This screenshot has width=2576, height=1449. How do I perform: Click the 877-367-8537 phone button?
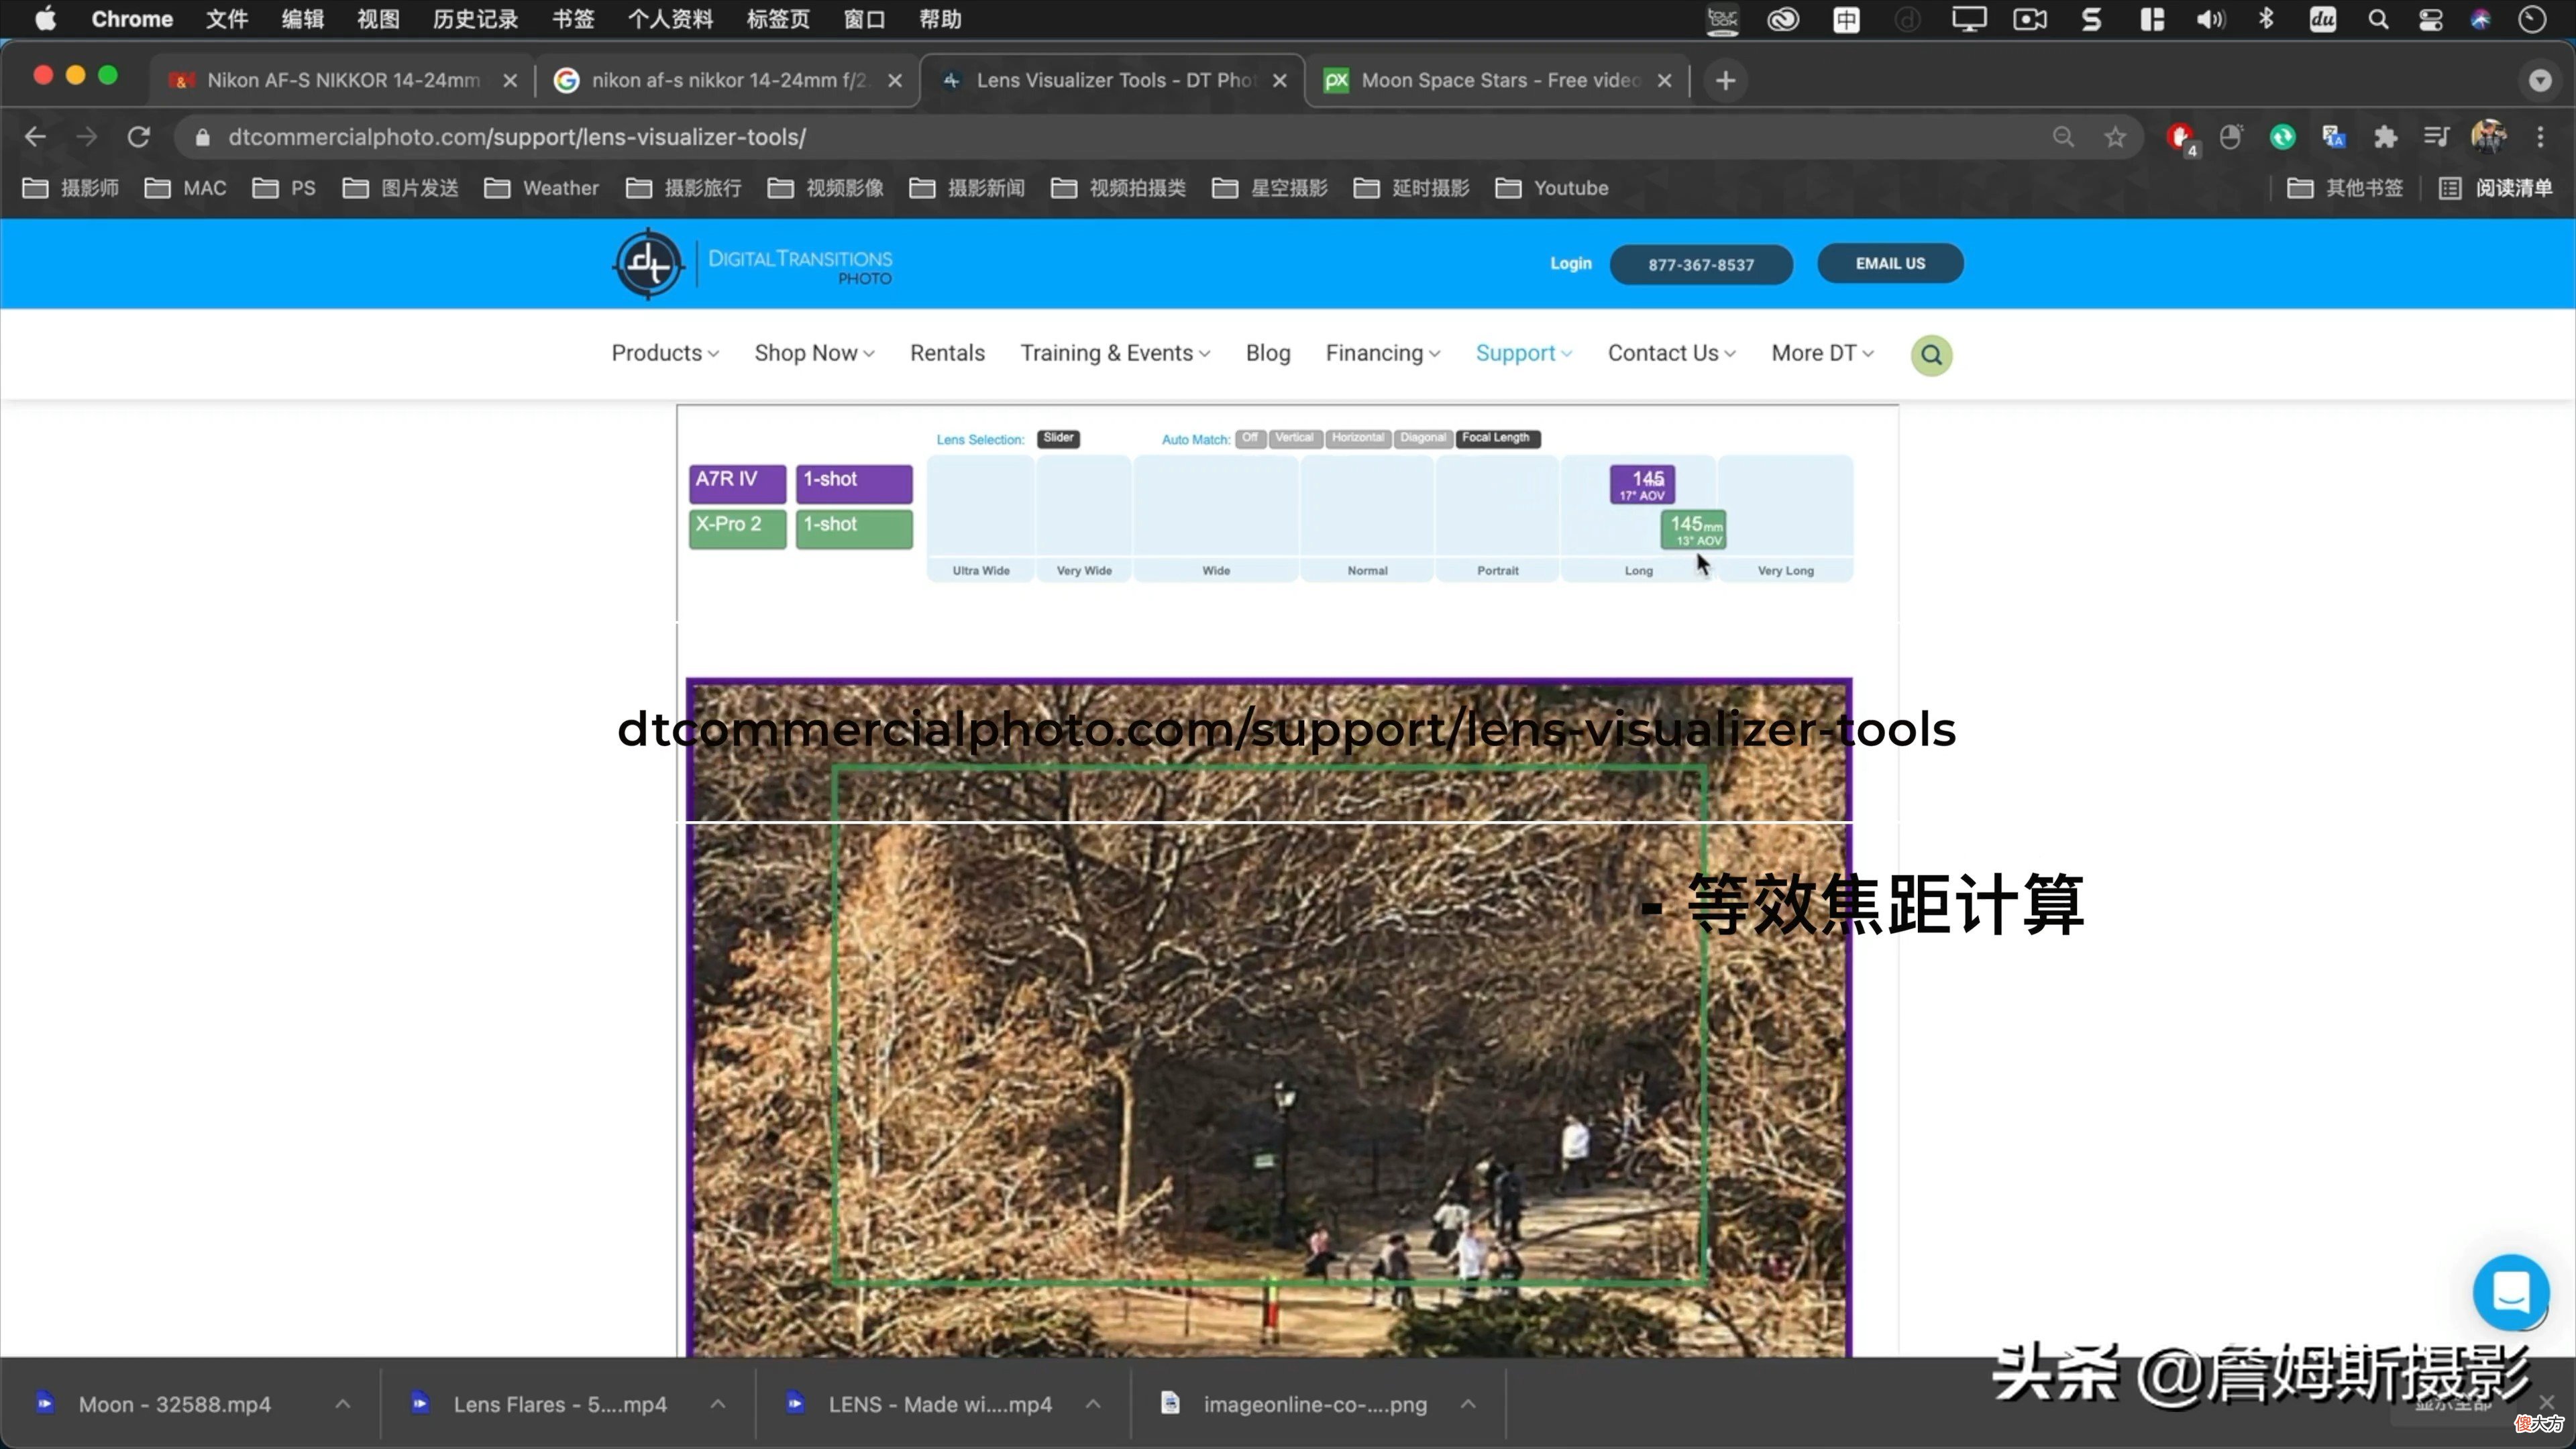[1701, 265]
